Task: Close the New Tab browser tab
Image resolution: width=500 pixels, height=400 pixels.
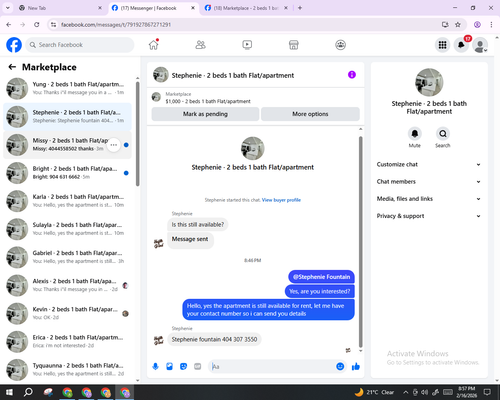Action: tap(100, 8)
